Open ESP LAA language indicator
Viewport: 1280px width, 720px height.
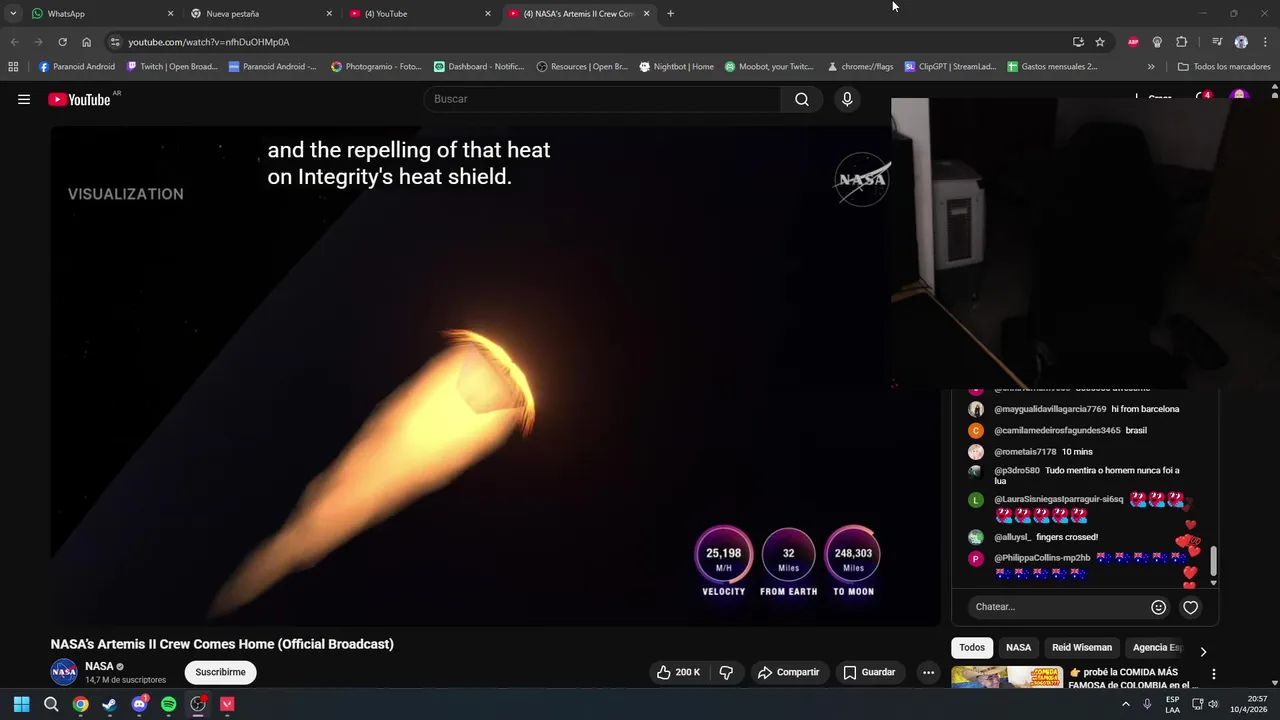[1172, 704]
